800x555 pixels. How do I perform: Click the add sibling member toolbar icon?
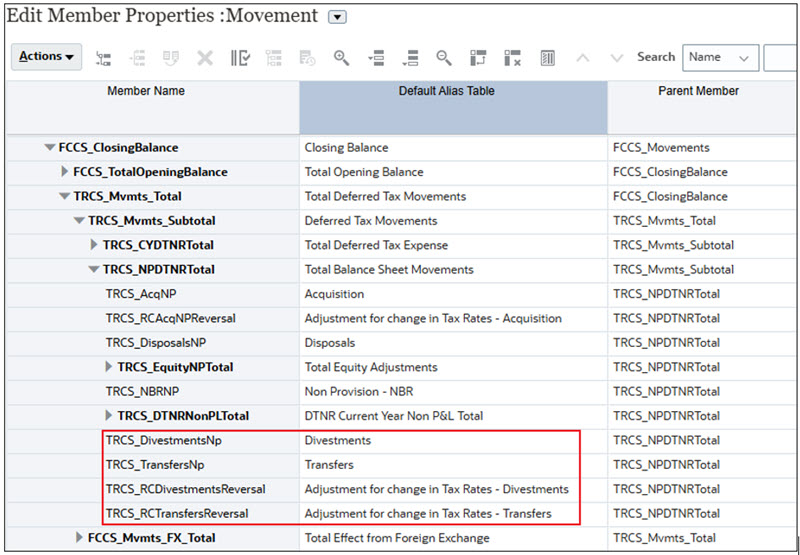pos(138,58)
